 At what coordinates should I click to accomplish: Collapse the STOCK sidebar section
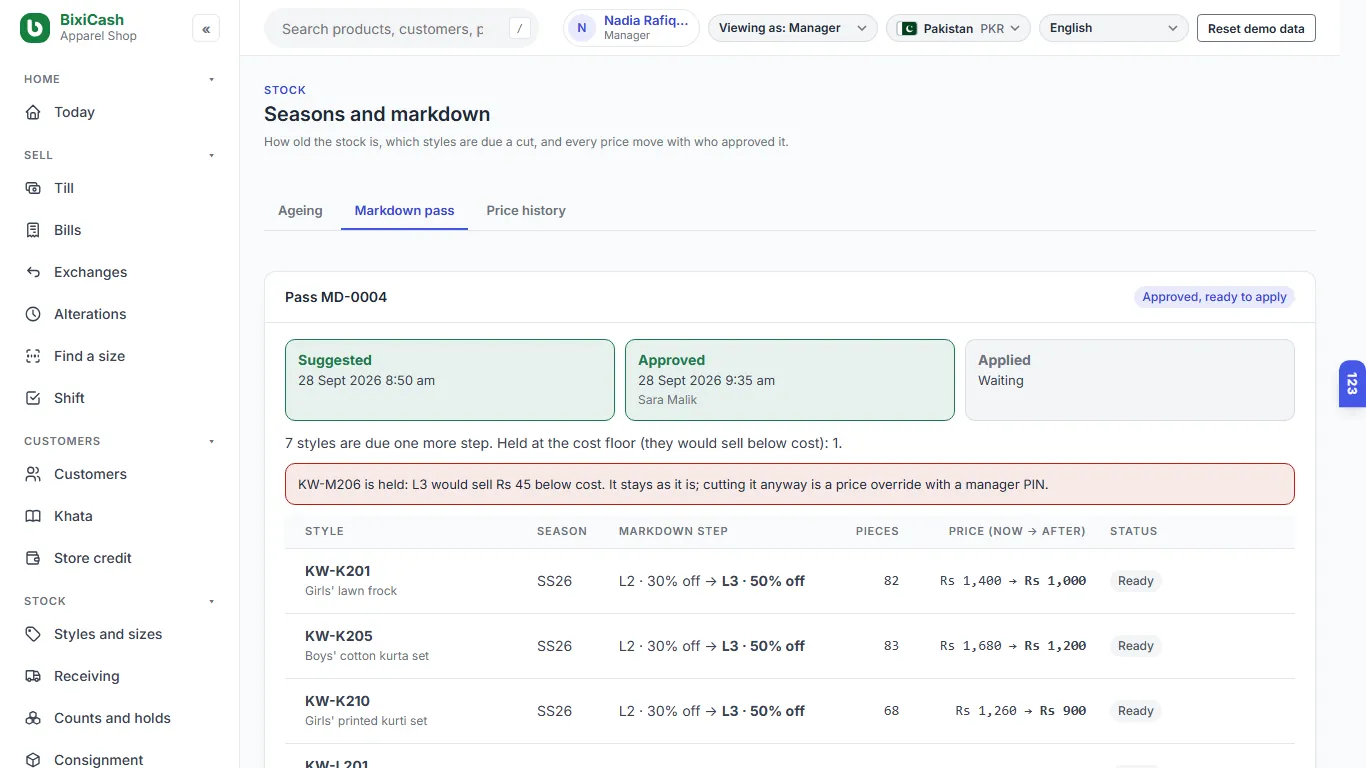[x=211, y=601]
